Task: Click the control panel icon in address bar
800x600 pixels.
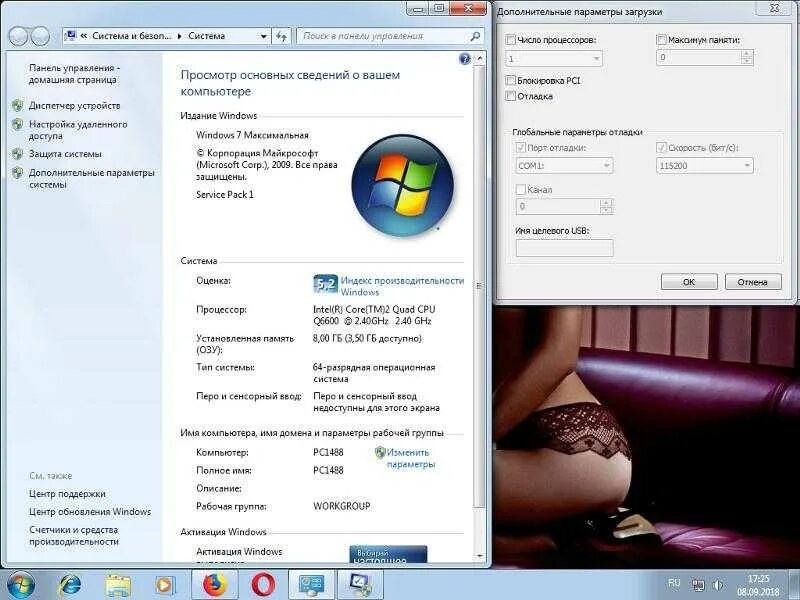Action: 71,36
